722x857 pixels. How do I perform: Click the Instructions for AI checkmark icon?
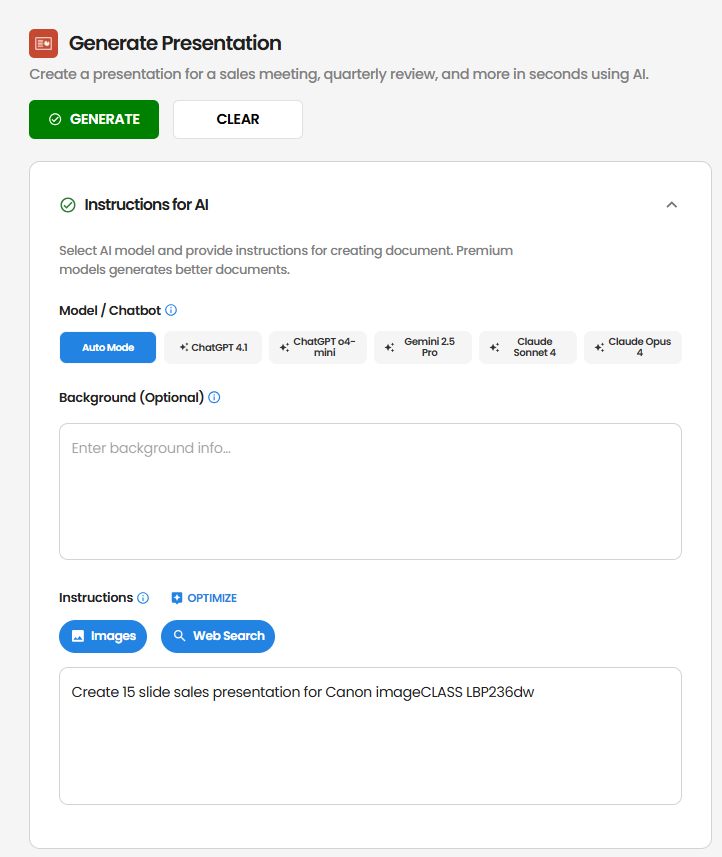click(x=67, y=204)
